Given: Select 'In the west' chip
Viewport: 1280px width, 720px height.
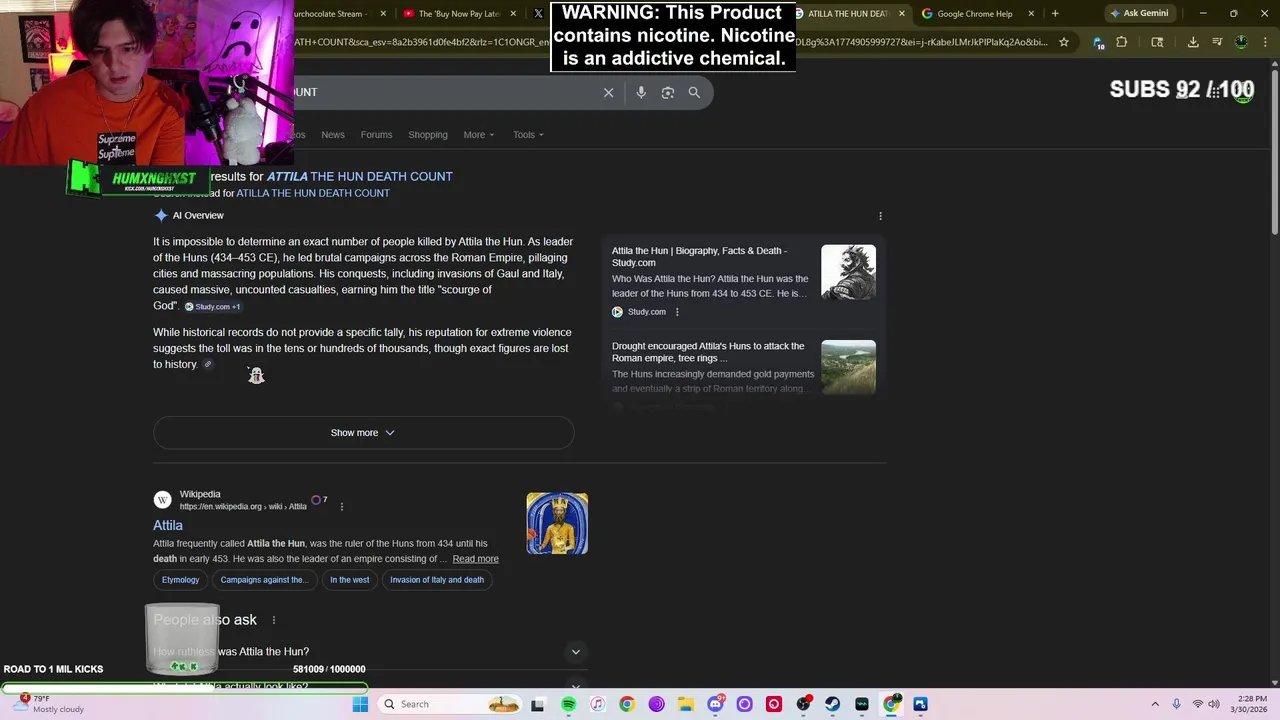Looking at the screenshot, I should 350,580.
